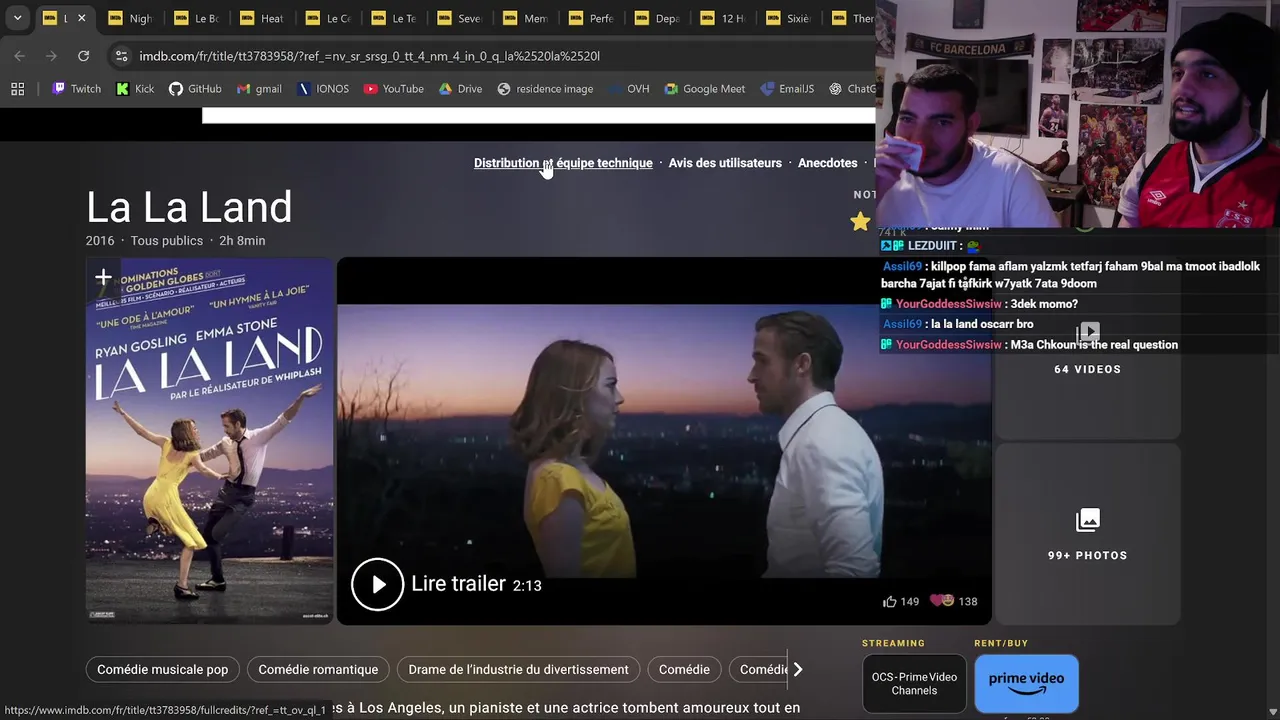This screenshot has height=720, width=1280.
Task: Open the gmail bookmark
Action: [259, 89]
